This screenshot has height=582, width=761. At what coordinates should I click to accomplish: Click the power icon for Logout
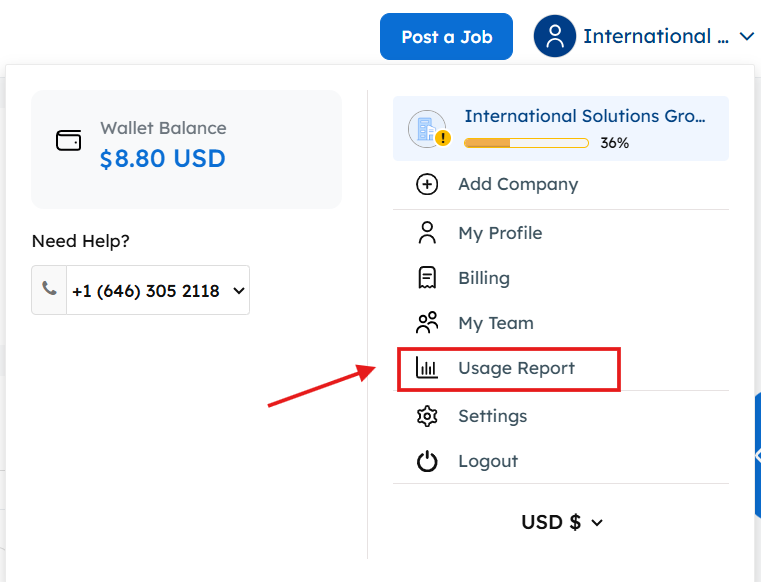pos(427,461)
